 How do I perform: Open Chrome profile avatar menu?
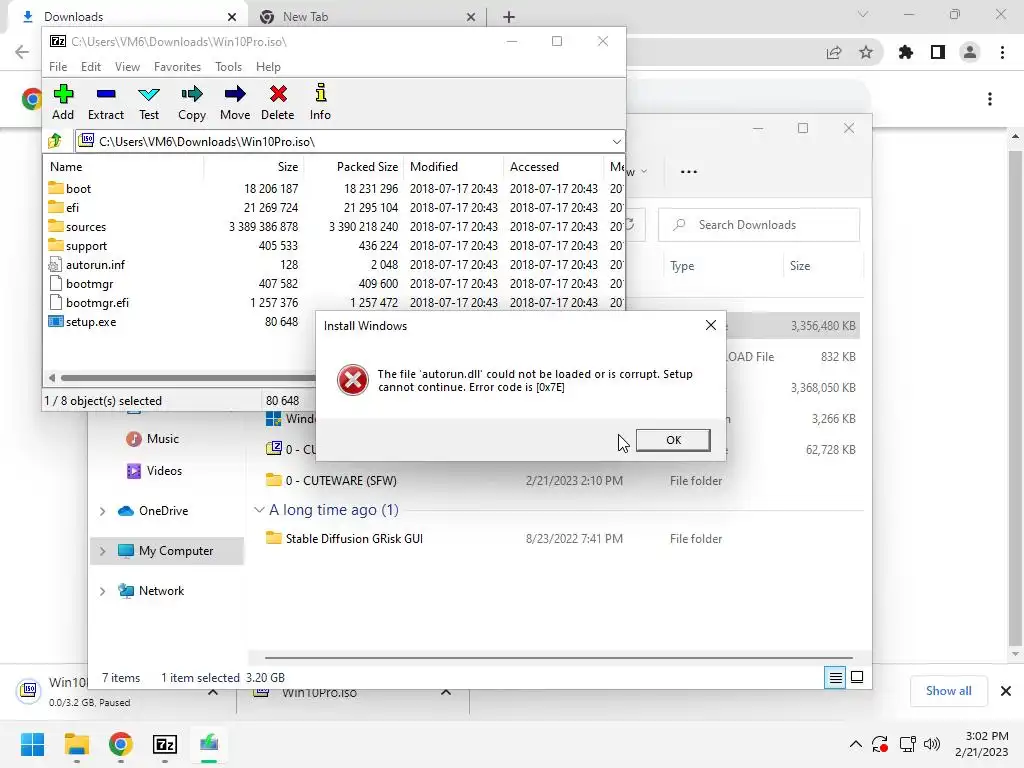(970, 52)
